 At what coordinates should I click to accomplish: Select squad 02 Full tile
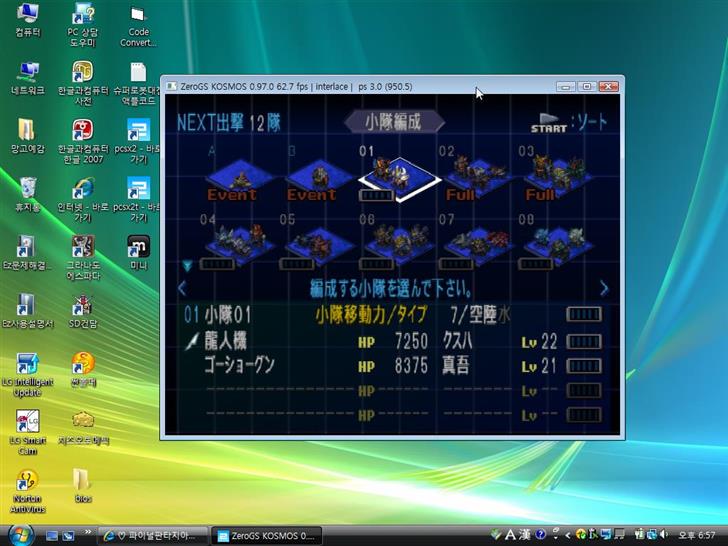[x=478, y=178]
